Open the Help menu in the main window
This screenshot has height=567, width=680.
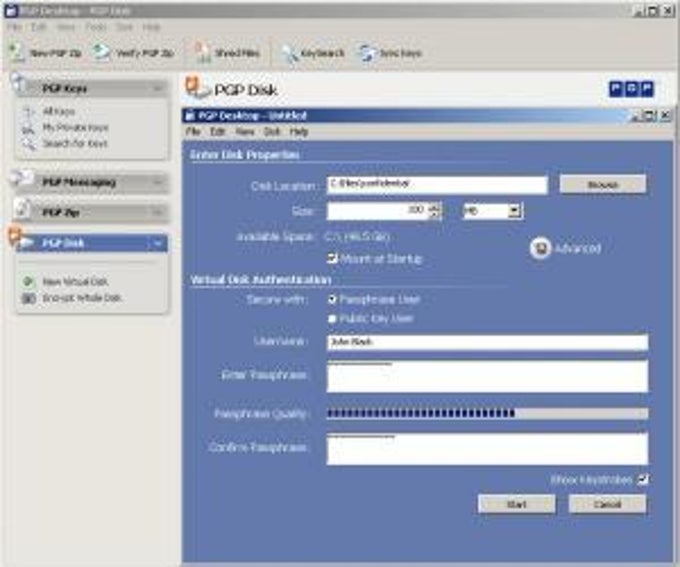pyautogui.click(x=151, y=27)
